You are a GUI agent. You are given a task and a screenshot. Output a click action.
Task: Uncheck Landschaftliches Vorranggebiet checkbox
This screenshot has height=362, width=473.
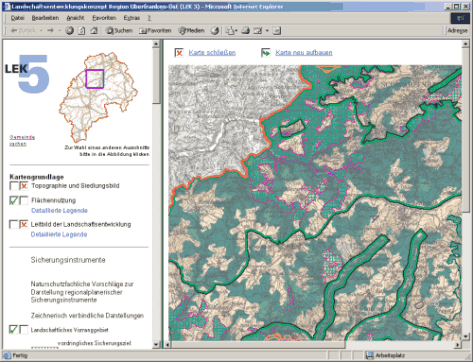pos(13,330)
